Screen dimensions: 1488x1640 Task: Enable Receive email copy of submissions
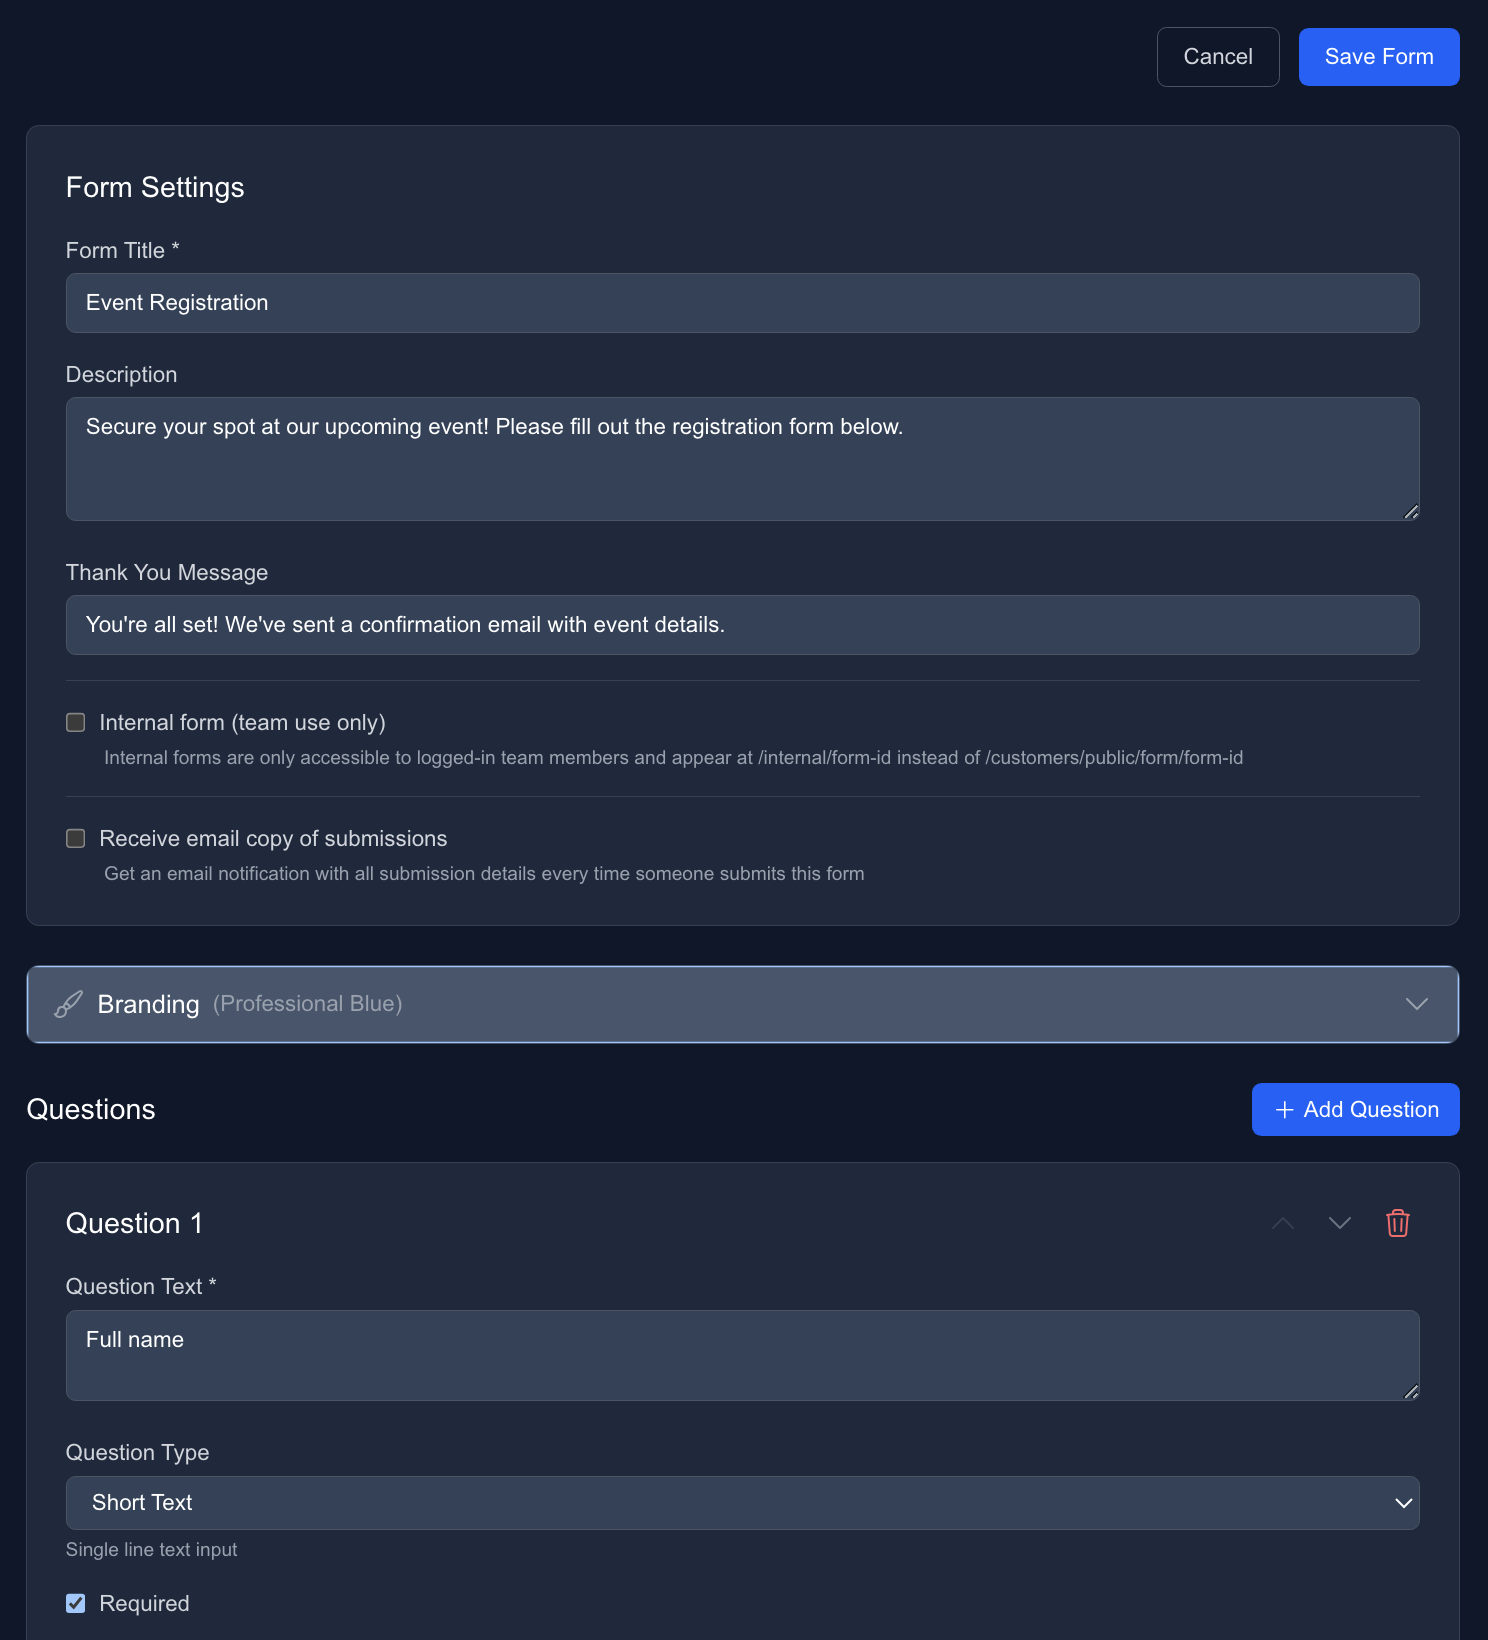(x=75, y=838)
